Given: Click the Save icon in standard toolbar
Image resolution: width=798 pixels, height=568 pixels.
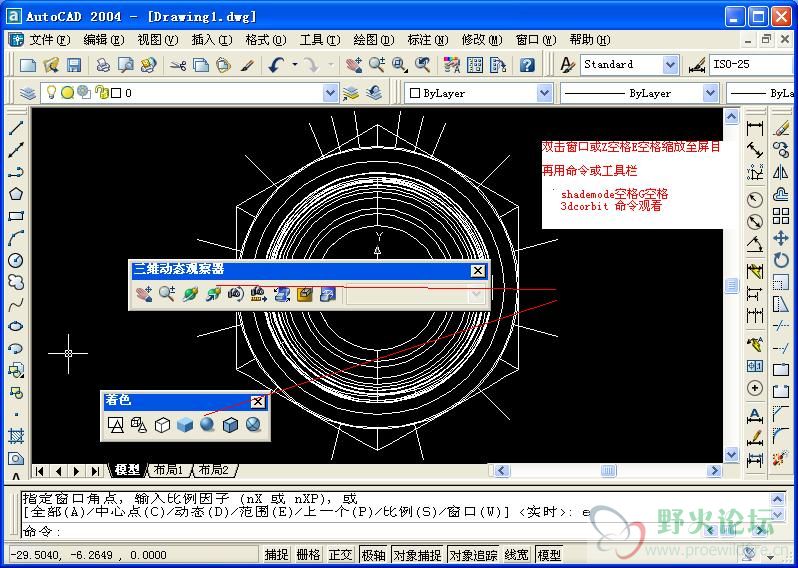Looking at the screenshot, I should (x=74, y=65).
